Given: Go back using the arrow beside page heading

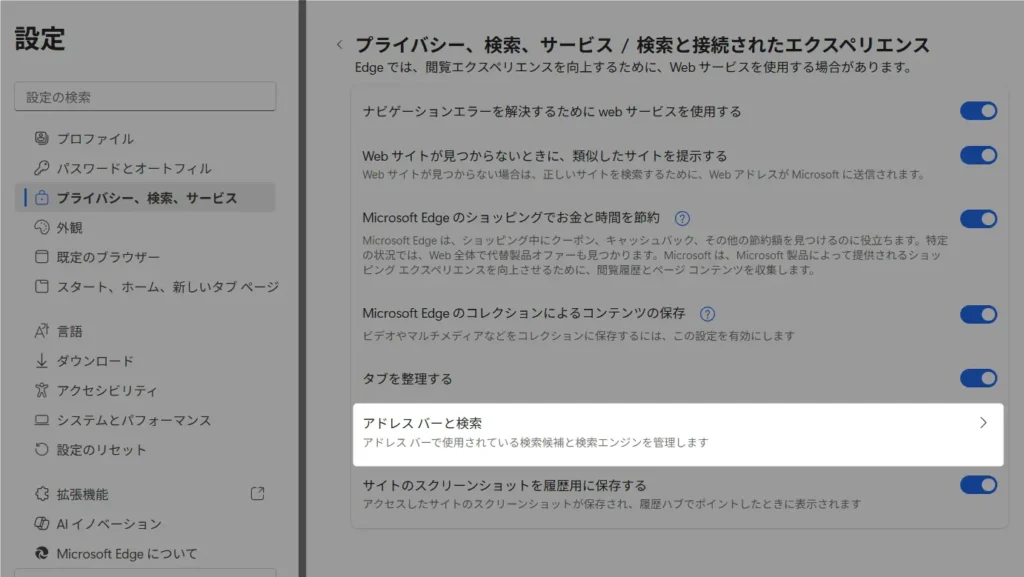Looking at the screenshot, I should 340,45.
